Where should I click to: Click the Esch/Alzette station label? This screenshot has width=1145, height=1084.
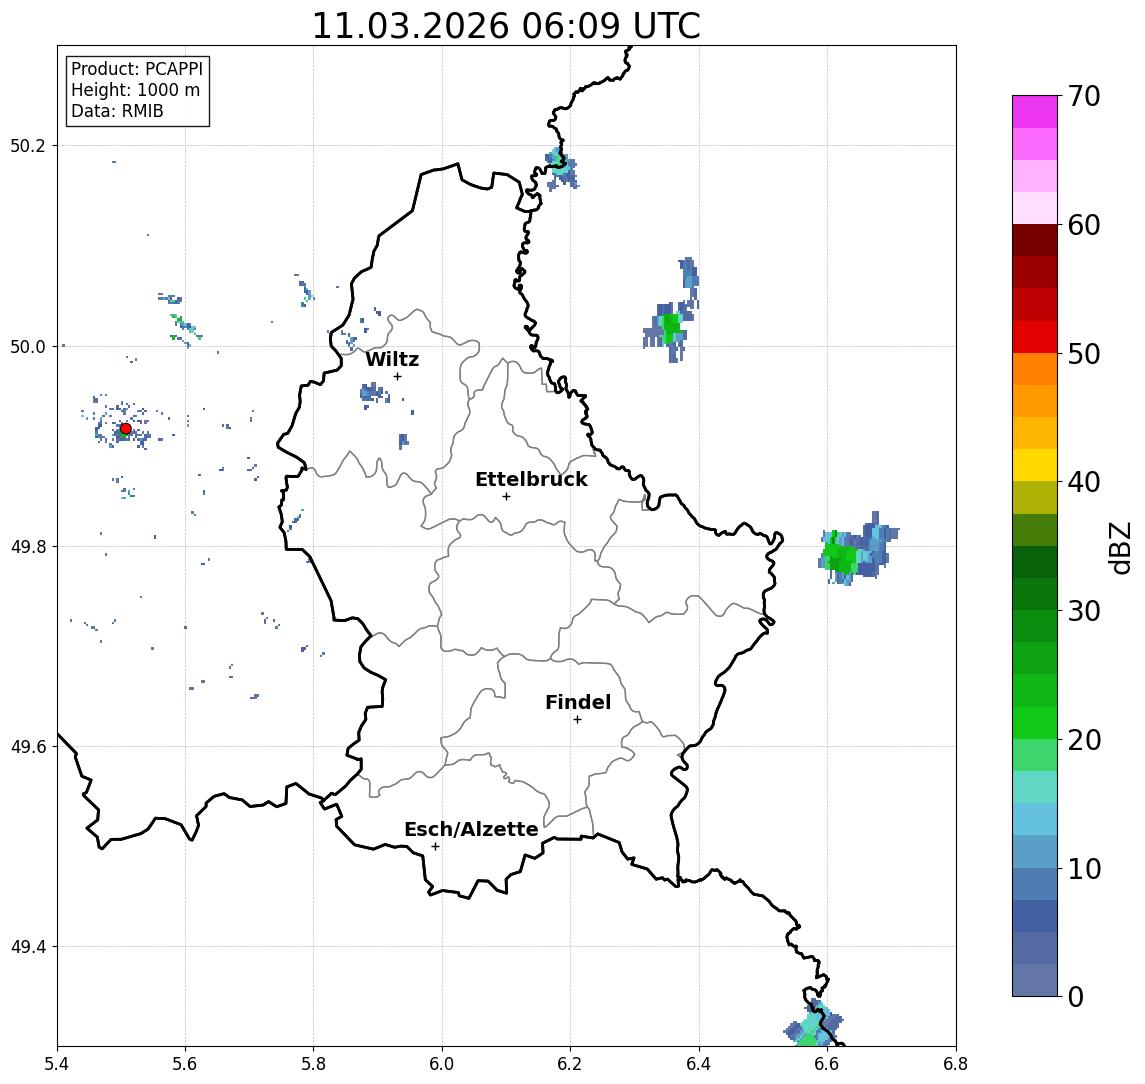(471, 829)
